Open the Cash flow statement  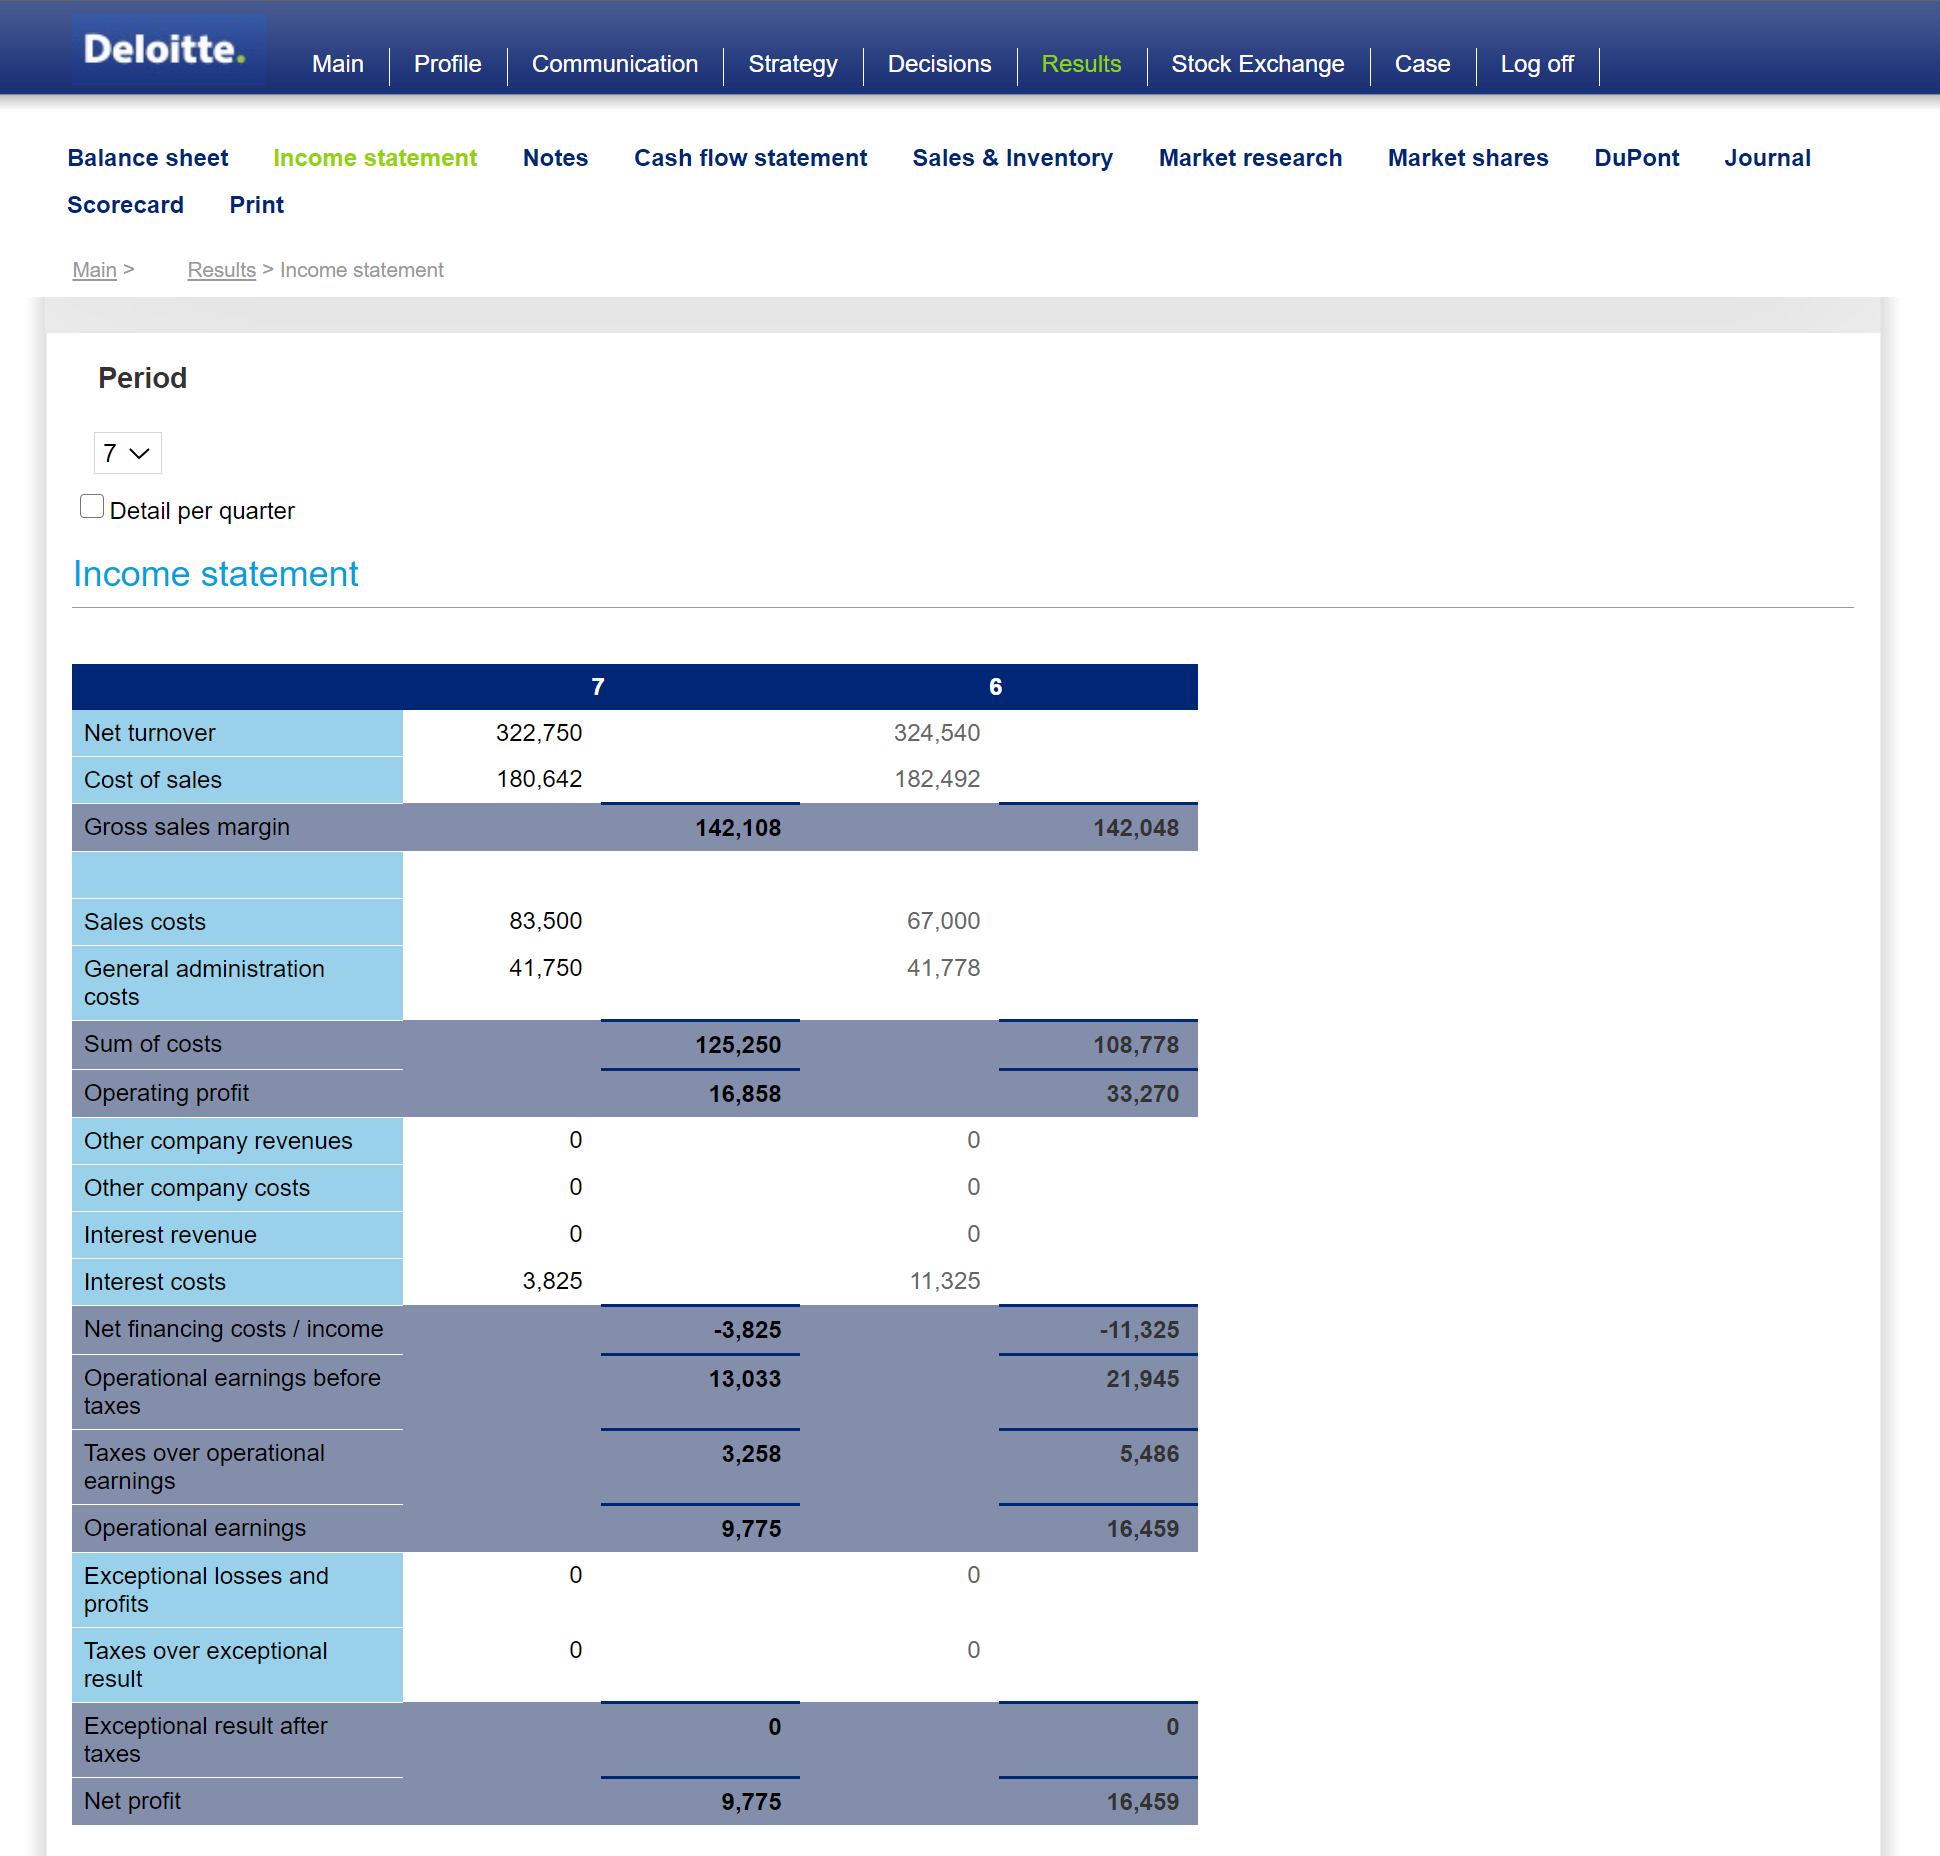click(x=750, y=158)
